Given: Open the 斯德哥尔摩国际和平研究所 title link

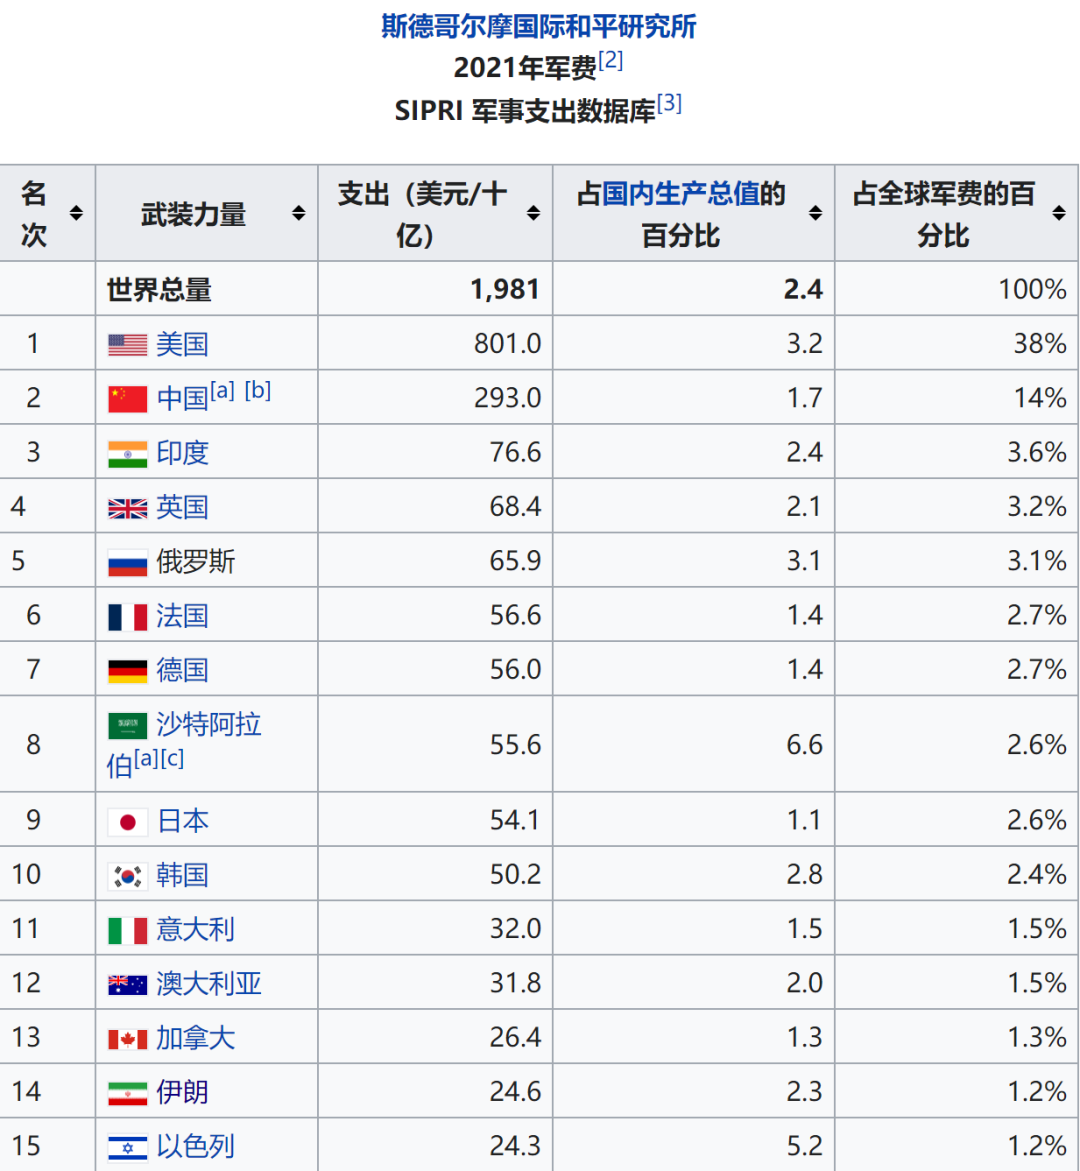Looking at the screenshot, I should (539, 26).
